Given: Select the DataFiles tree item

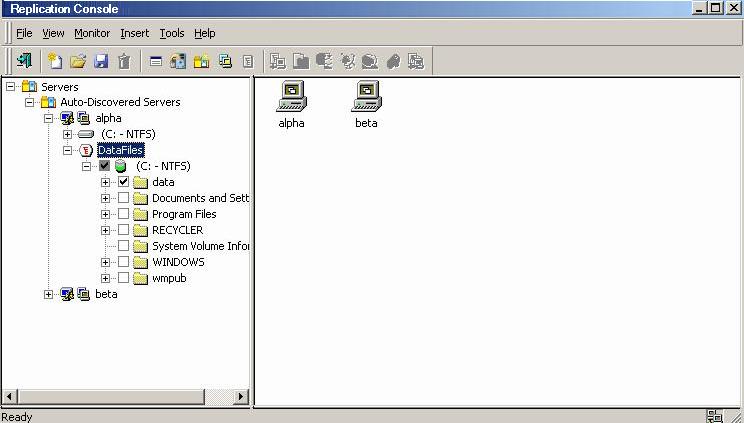Looking at the screenshot, I should coord(121,150).
